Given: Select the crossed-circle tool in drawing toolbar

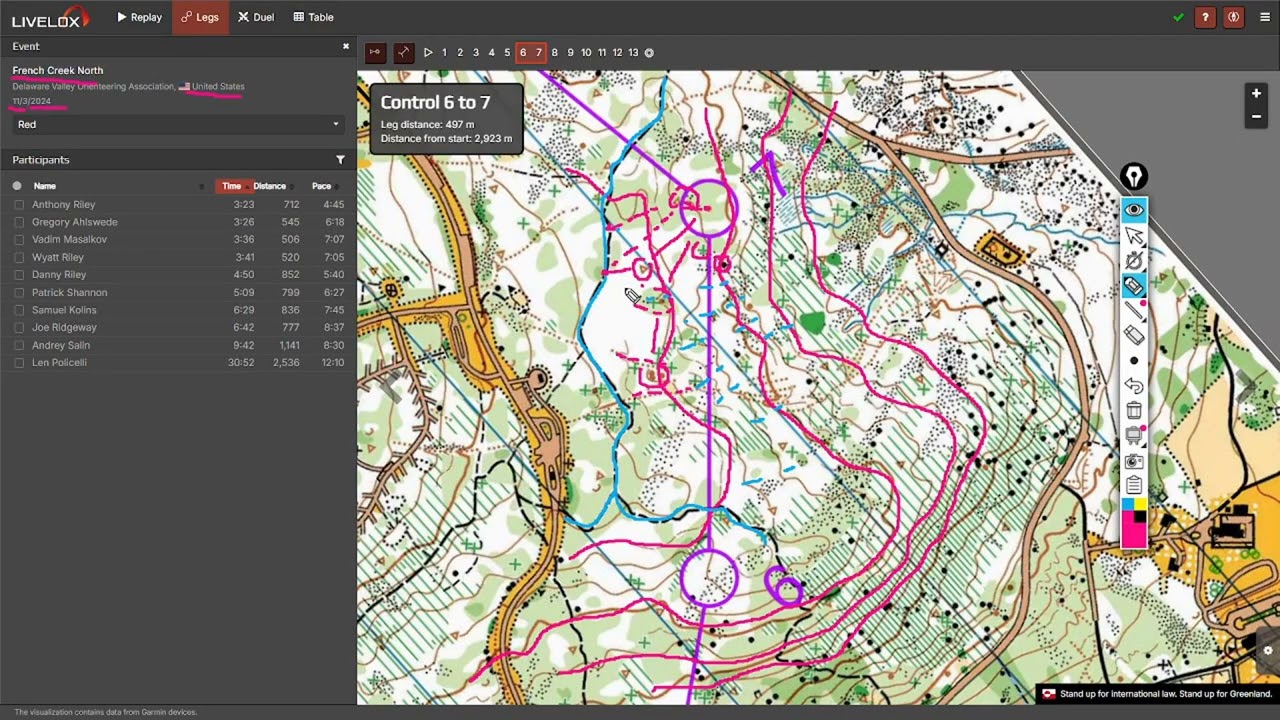Looking at the screenshot, I should coord(1133,261).
